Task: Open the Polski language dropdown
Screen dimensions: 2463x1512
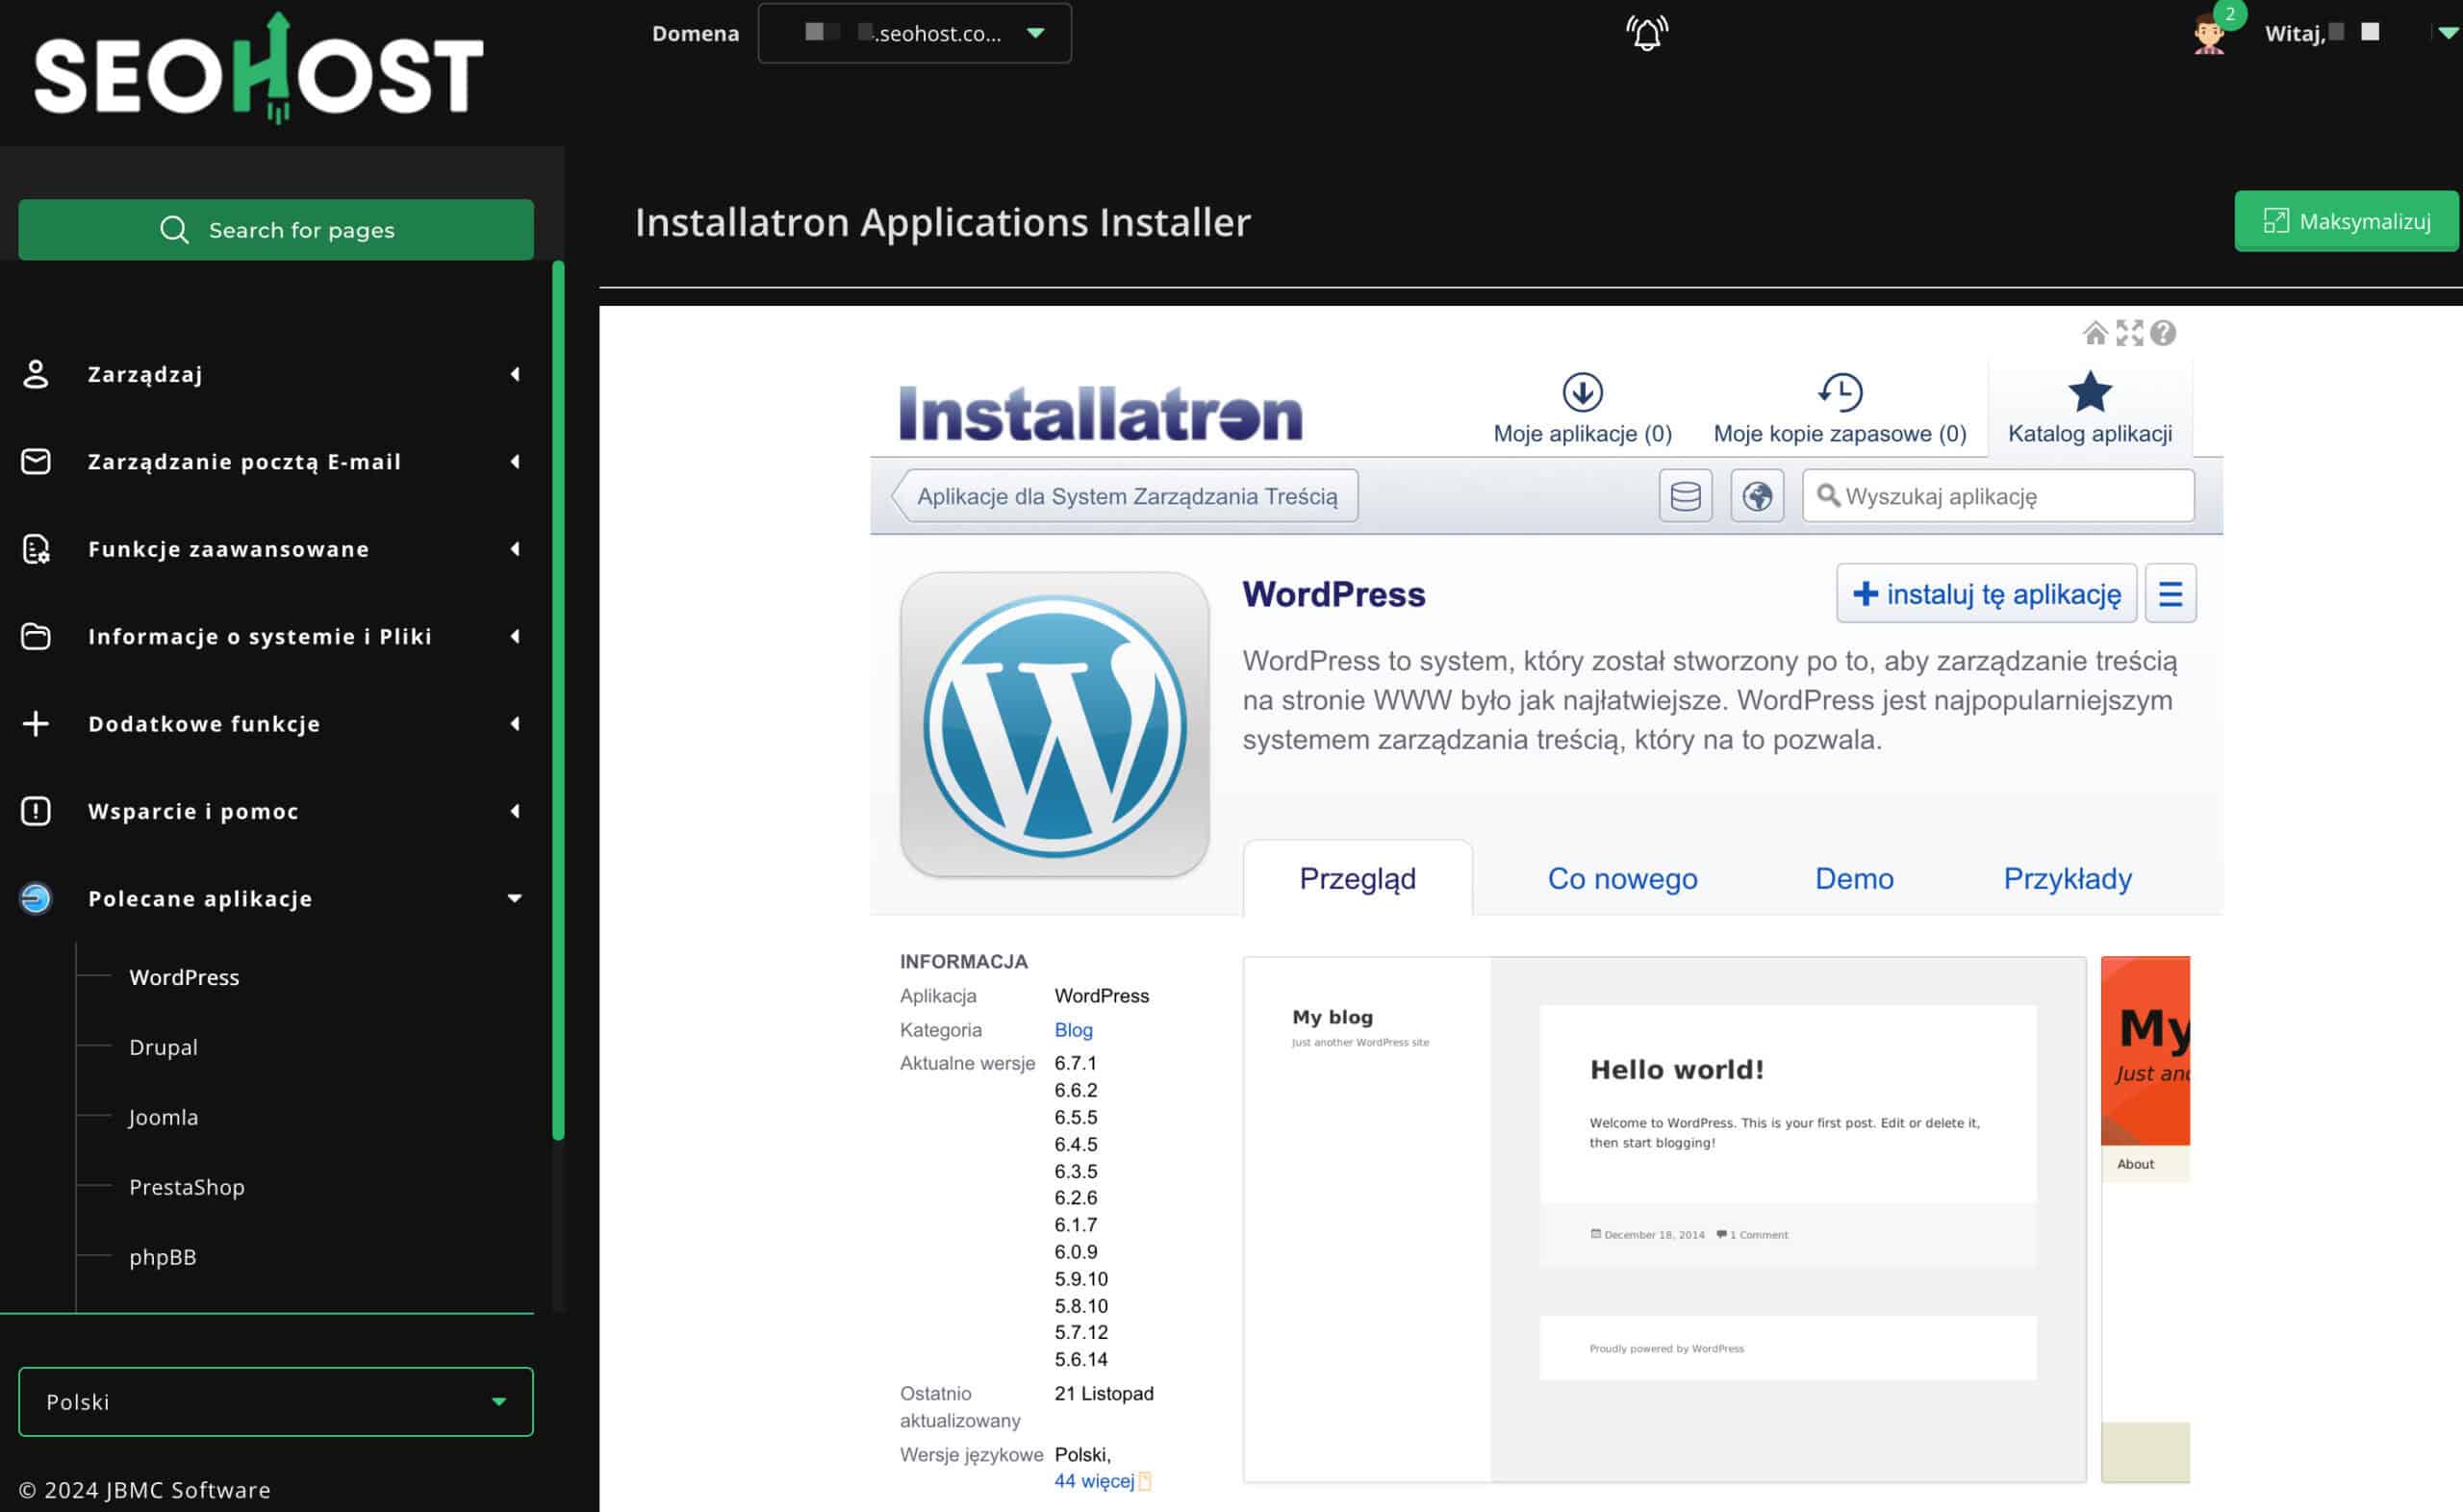Action: click(x=275, y=1402)
